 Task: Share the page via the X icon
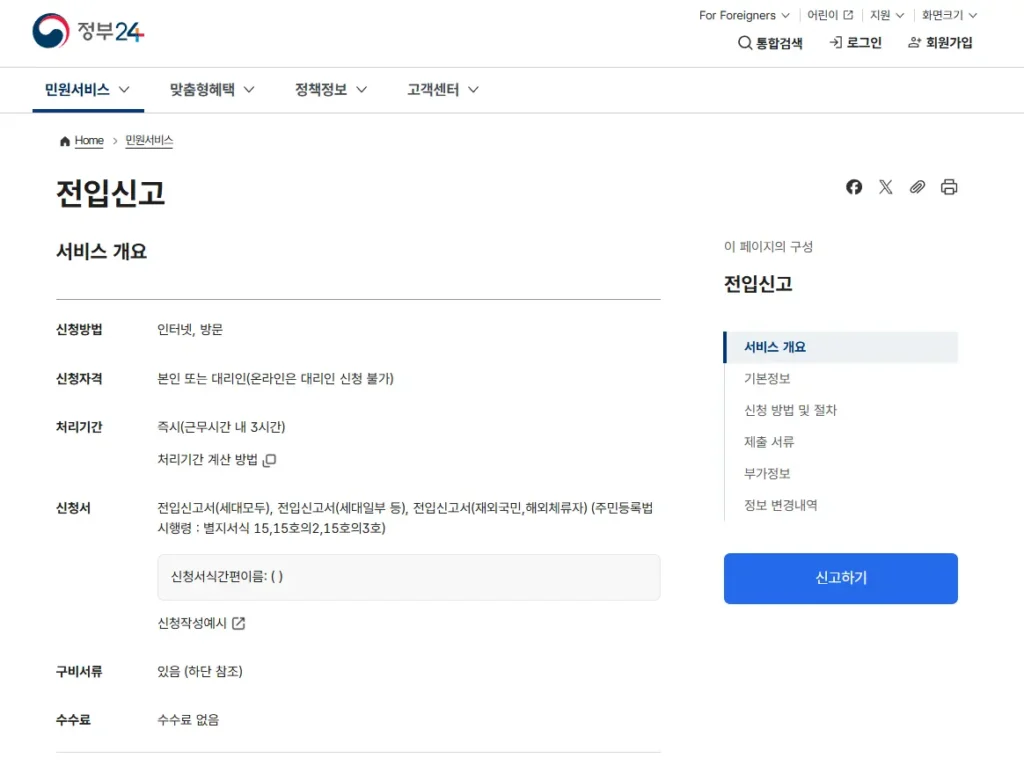(x=885, y=187)
